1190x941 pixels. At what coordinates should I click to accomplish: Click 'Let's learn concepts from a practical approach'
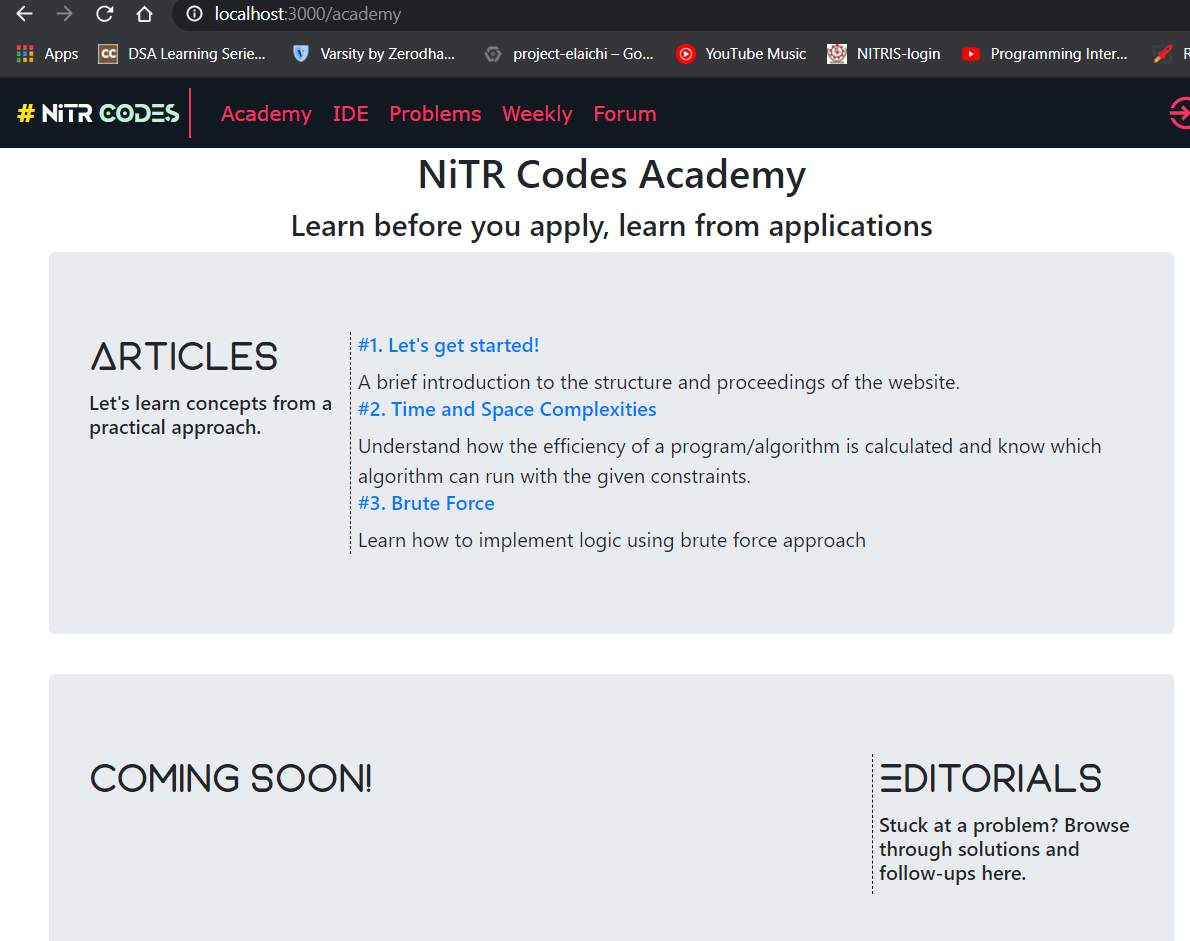210,415
